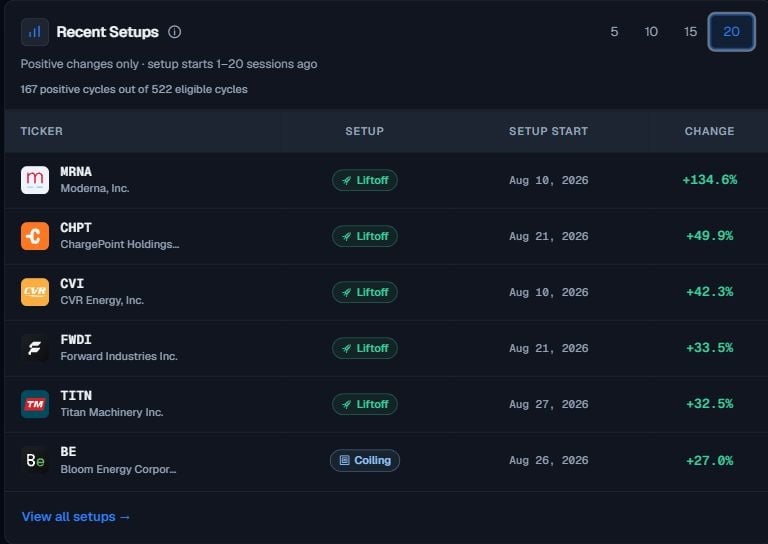Click the Forward Industries Inc. name
This screenshot has width=768, height=544.
119,356
